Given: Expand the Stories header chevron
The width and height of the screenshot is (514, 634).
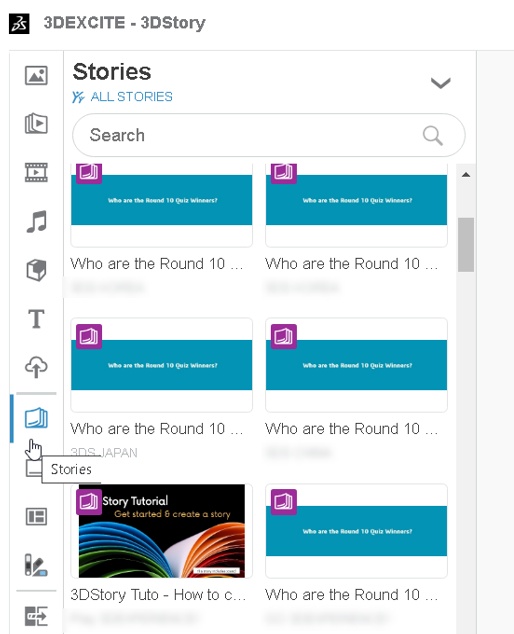Looking at the screenshot, I should point(440,83).
